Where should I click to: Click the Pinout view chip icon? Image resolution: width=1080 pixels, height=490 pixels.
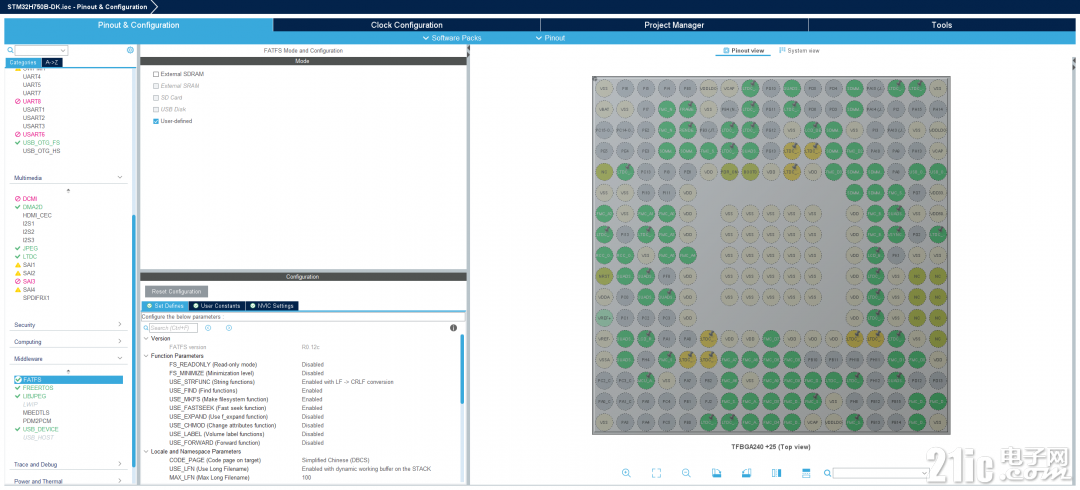pyautogui.click(x=726, y=50)
